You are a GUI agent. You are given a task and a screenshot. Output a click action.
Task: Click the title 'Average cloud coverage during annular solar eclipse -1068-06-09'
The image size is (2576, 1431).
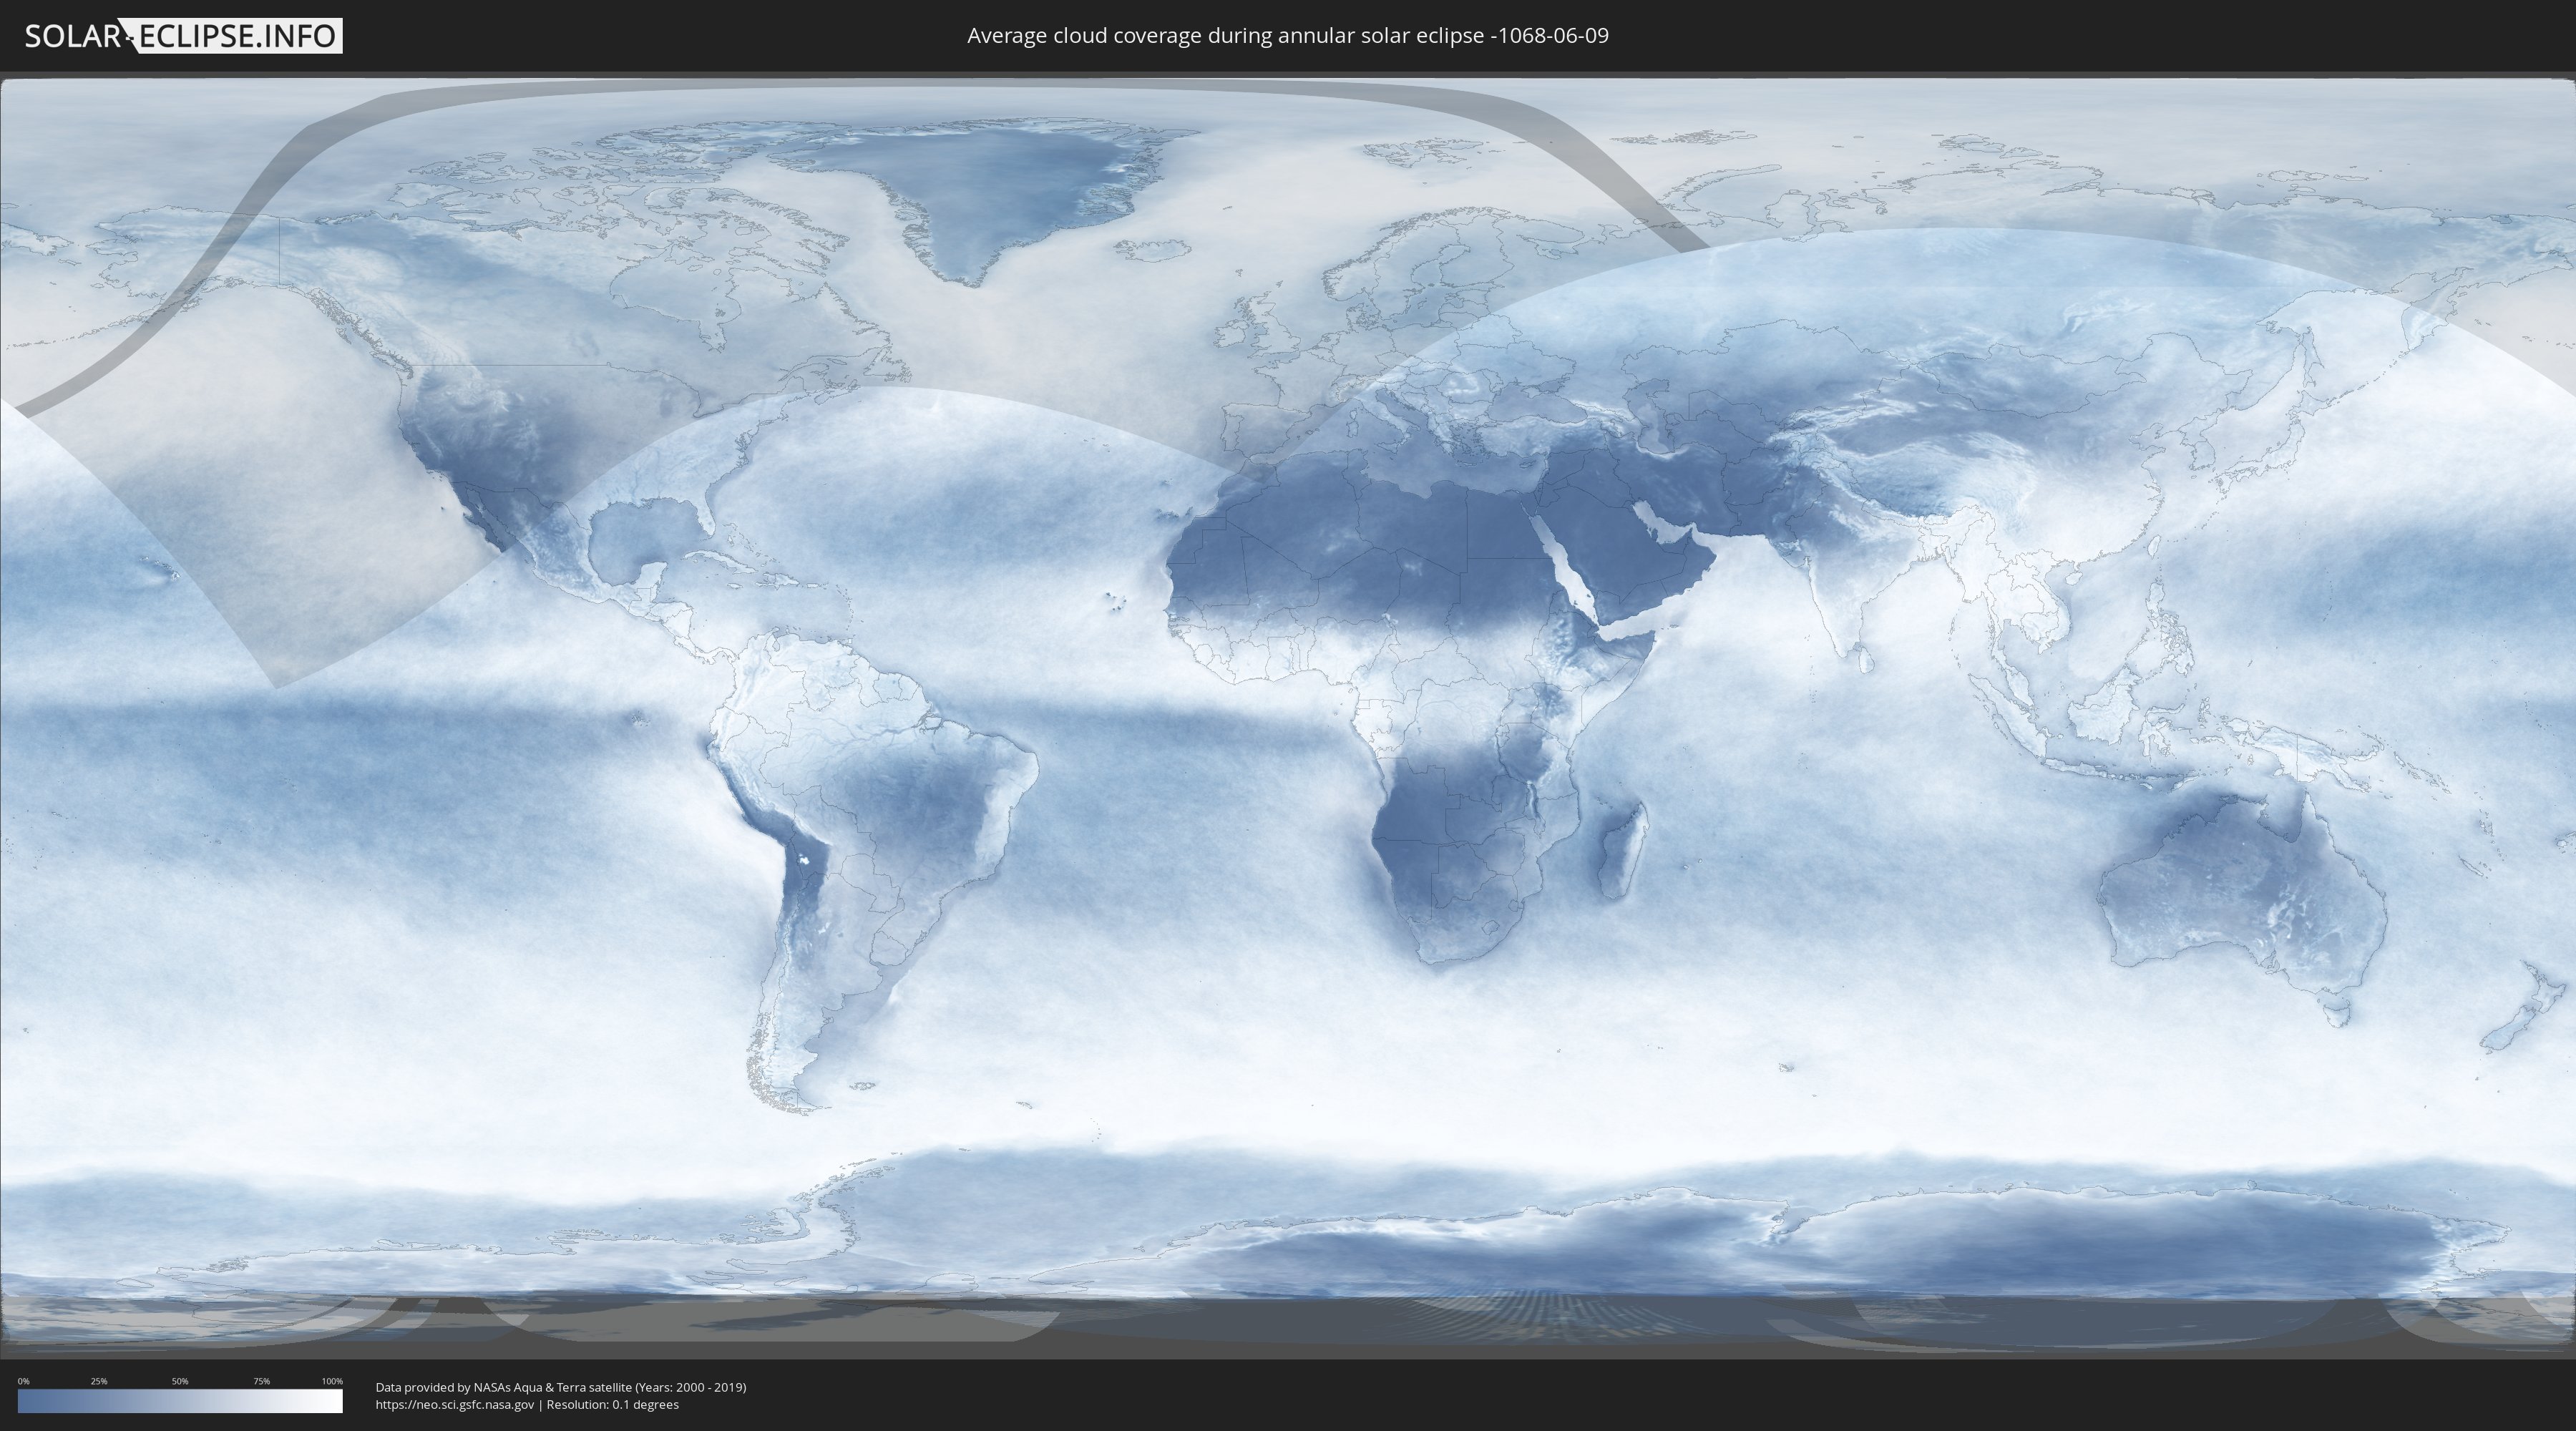point(1288,36)
